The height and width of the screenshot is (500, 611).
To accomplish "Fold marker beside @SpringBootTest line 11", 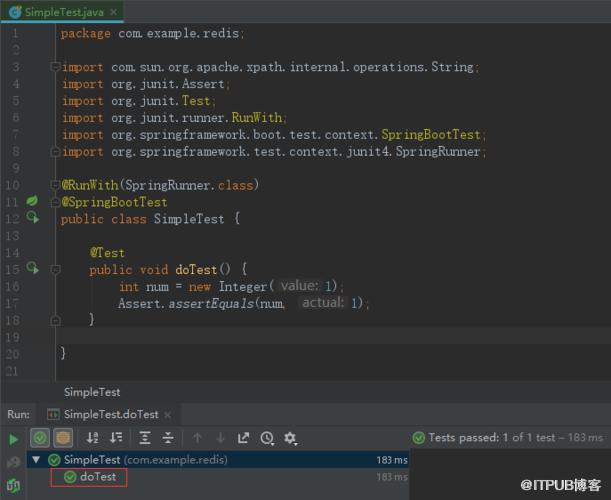I will click(x=55, y=202).
